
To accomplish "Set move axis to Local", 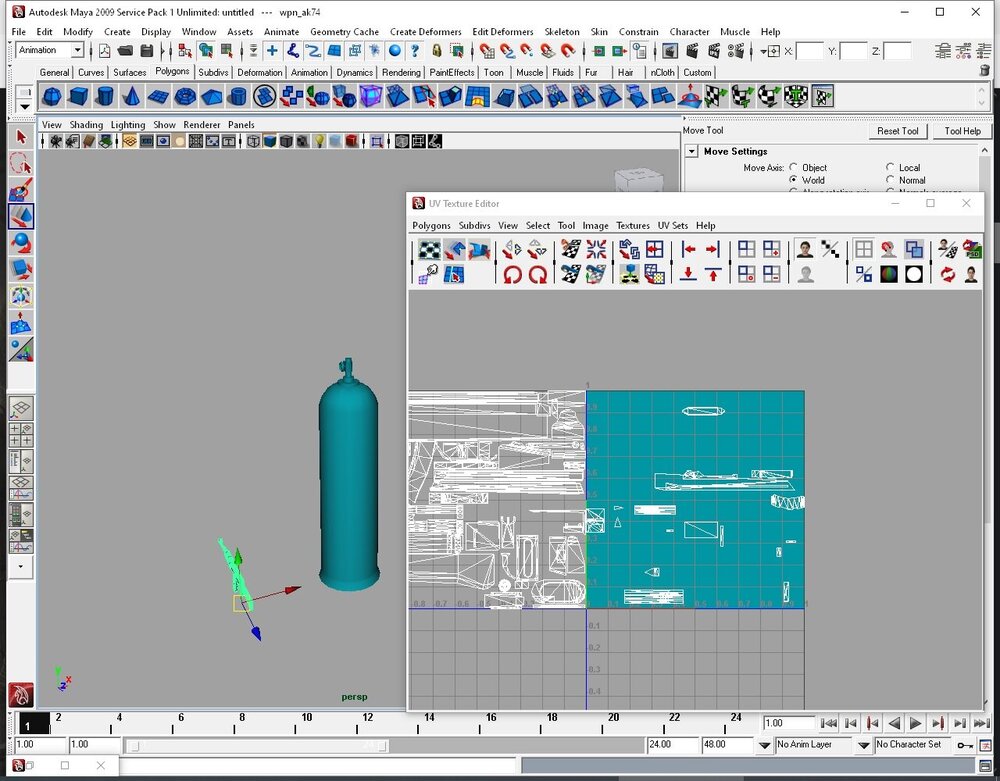I will pyautogui.click(x=890, y=168).
